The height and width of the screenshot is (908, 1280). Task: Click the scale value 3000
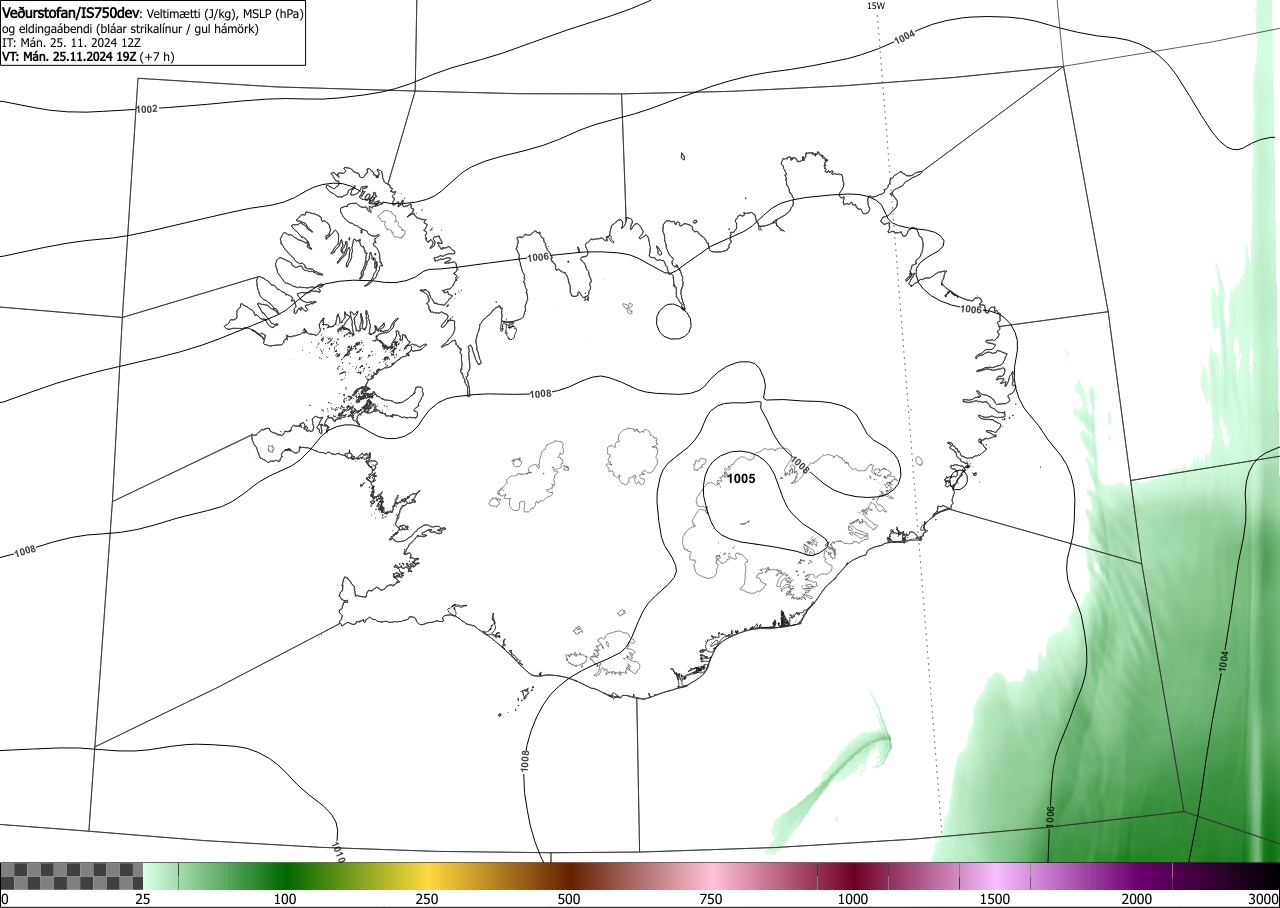[x=1263, y=899]
